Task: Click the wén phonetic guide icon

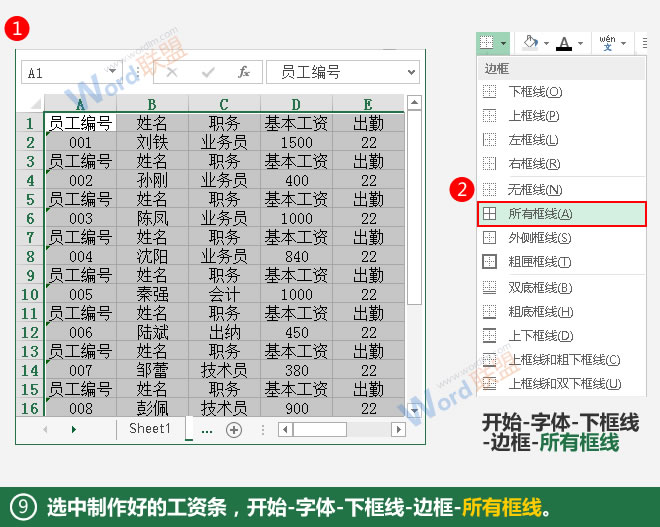Action: (x=607, y=42)
